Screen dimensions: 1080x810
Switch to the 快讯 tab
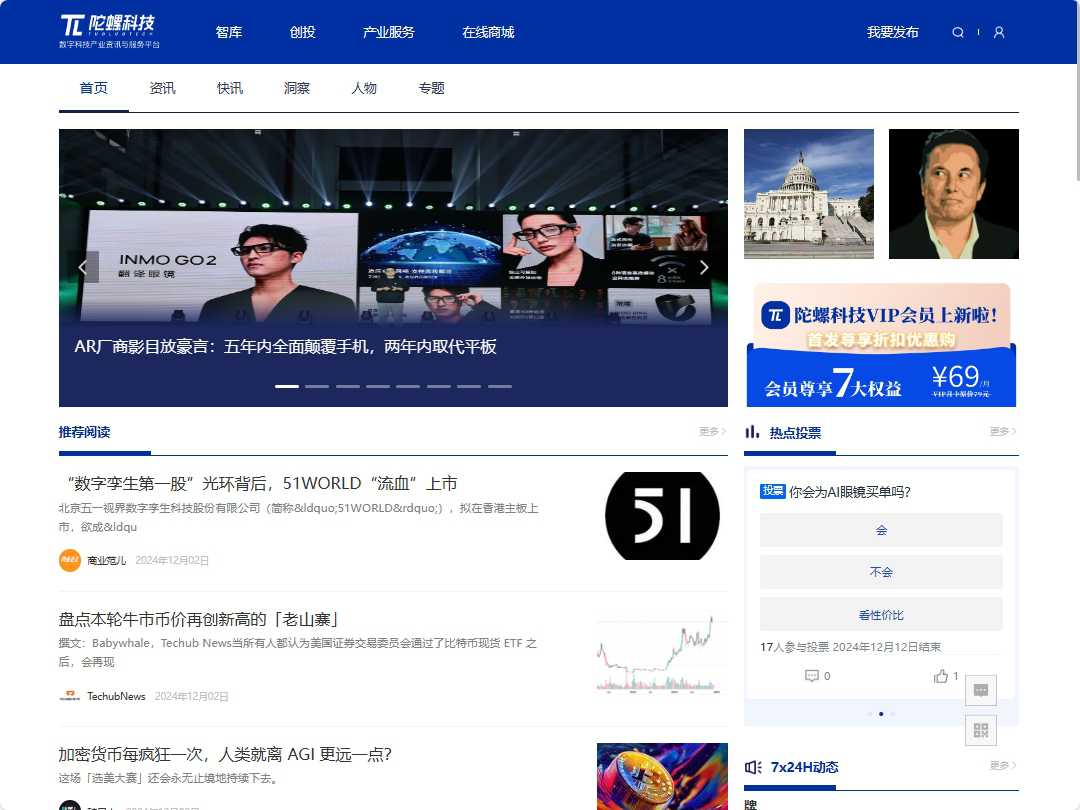pyautogui.click(x=230, y=88)
